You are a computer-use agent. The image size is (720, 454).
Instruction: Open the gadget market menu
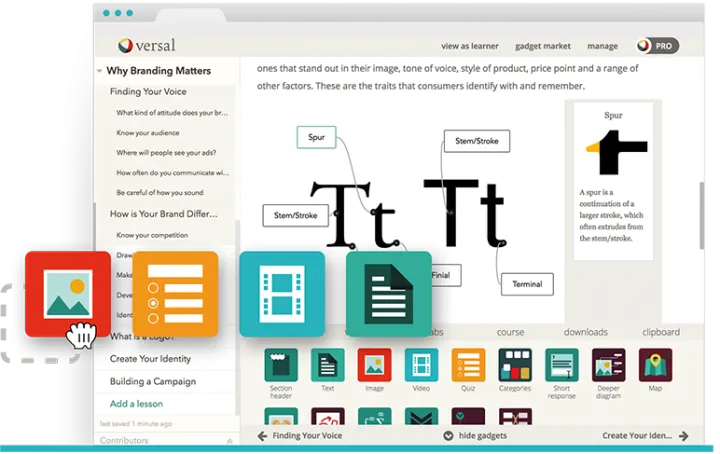[543, 46]
